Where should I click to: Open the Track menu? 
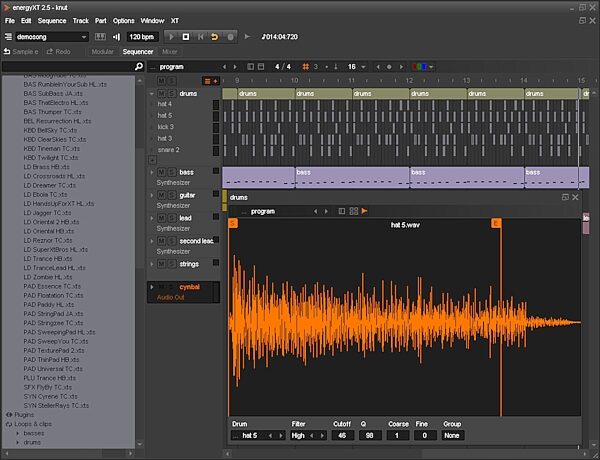point(81,21)
